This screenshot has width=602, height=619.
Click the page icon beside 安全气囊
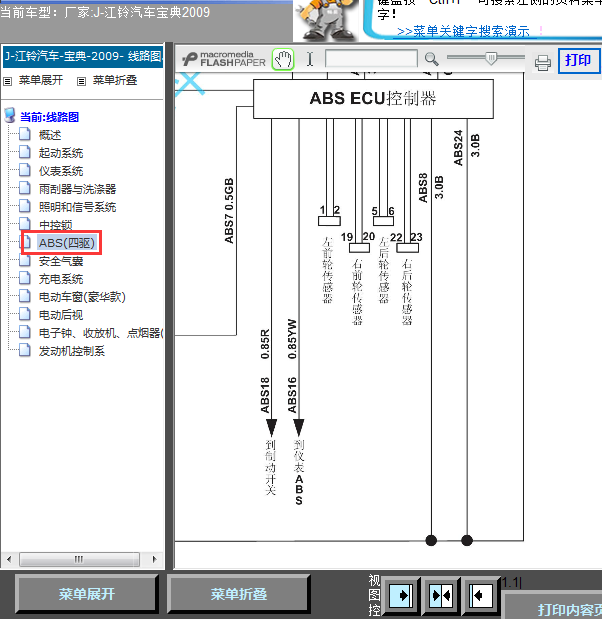pyautogui.click(x=25, y=261)
